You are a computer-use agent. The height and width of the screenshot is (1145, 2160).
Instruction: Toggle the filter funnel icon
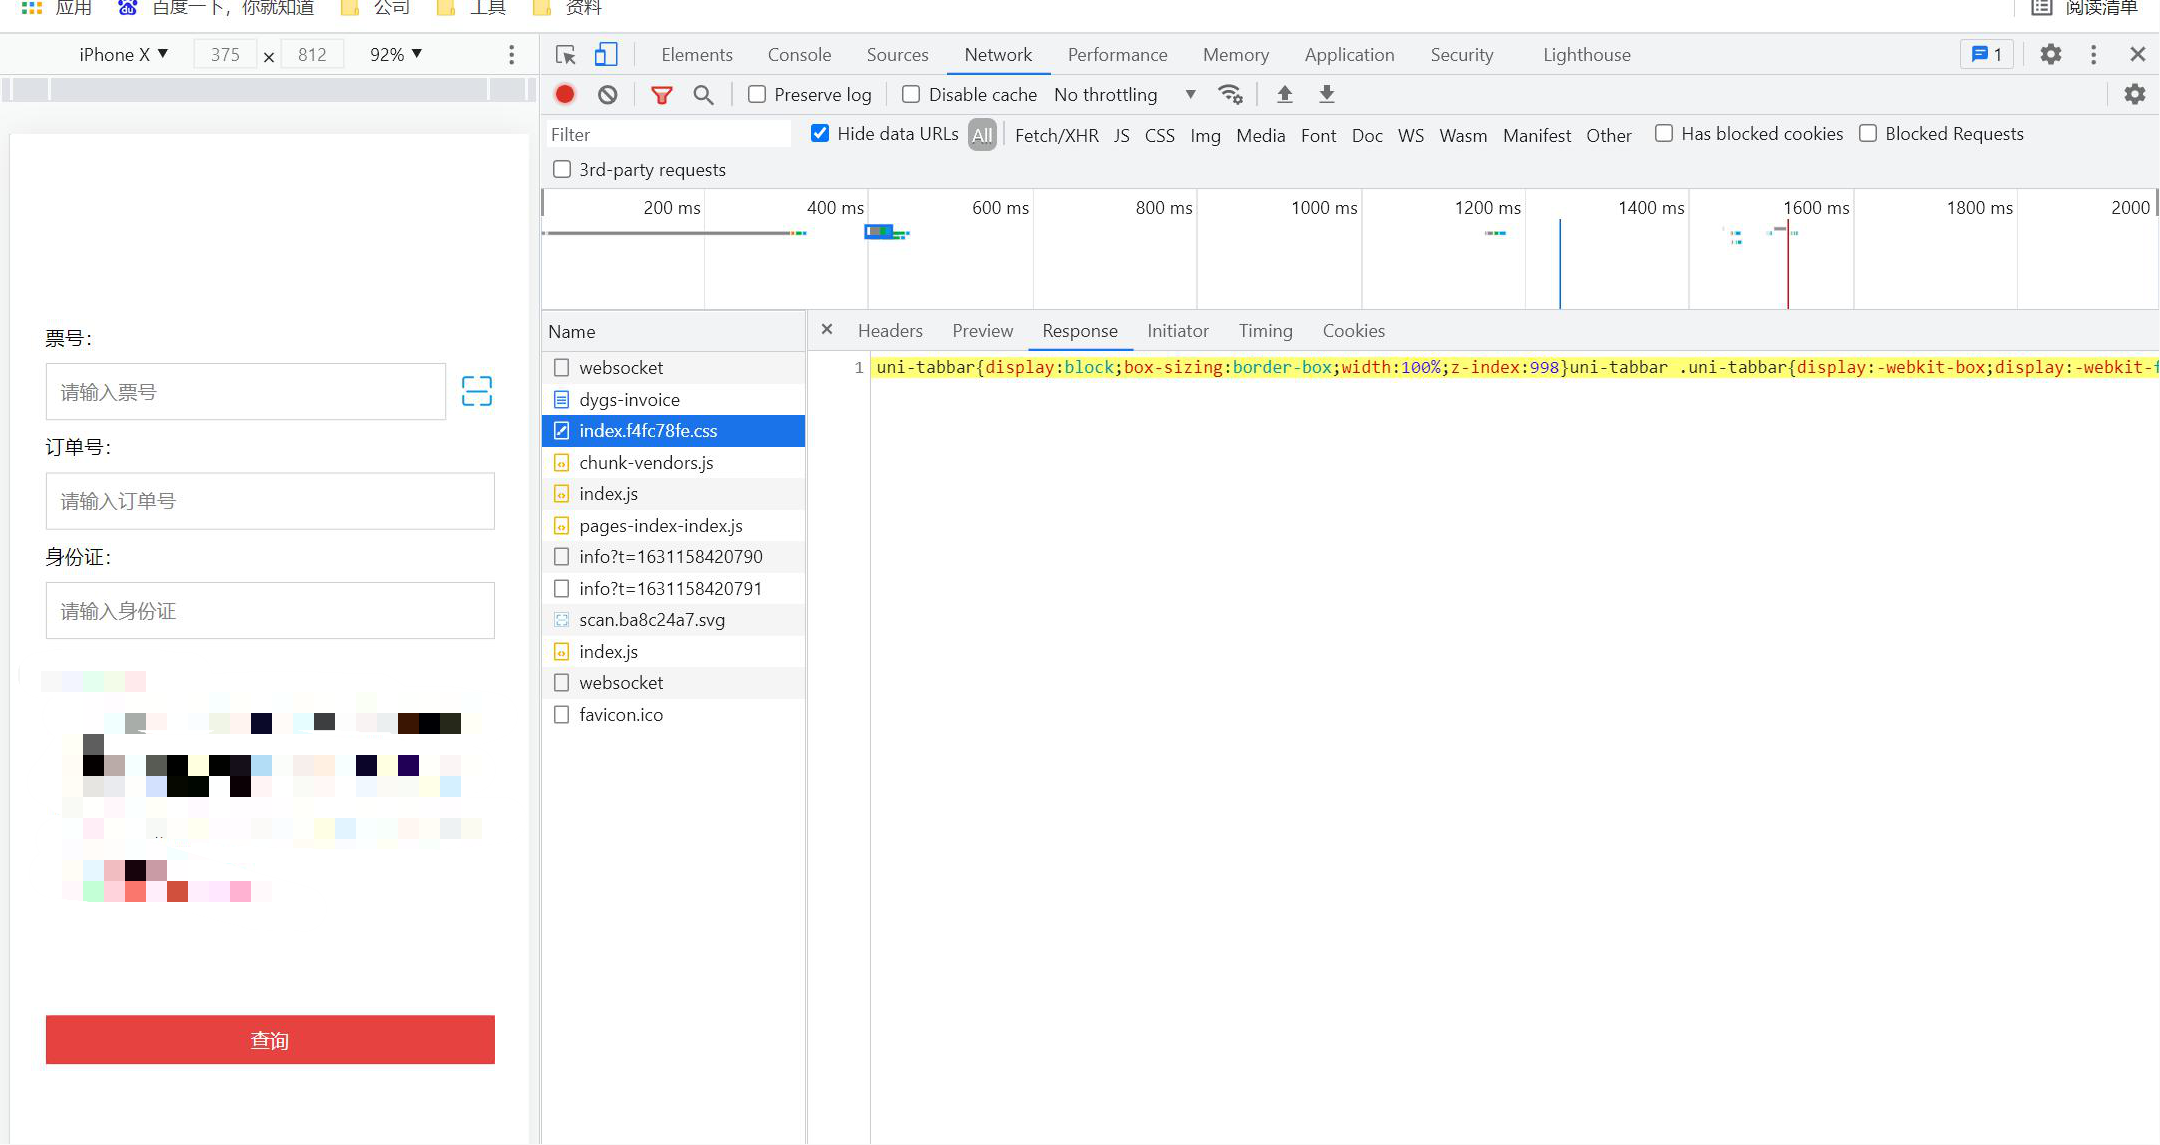pos(661,94)
